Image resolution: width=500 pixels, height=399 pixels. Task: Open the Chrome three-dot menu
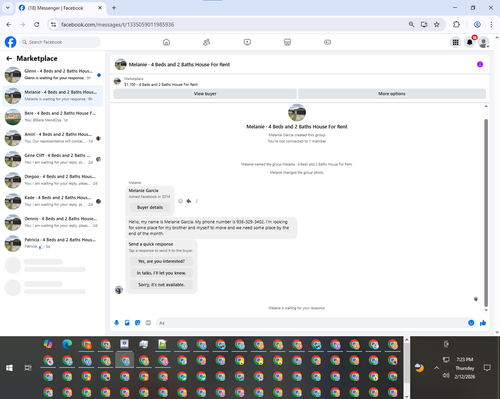pyautogui.click(x=491, y=24)
